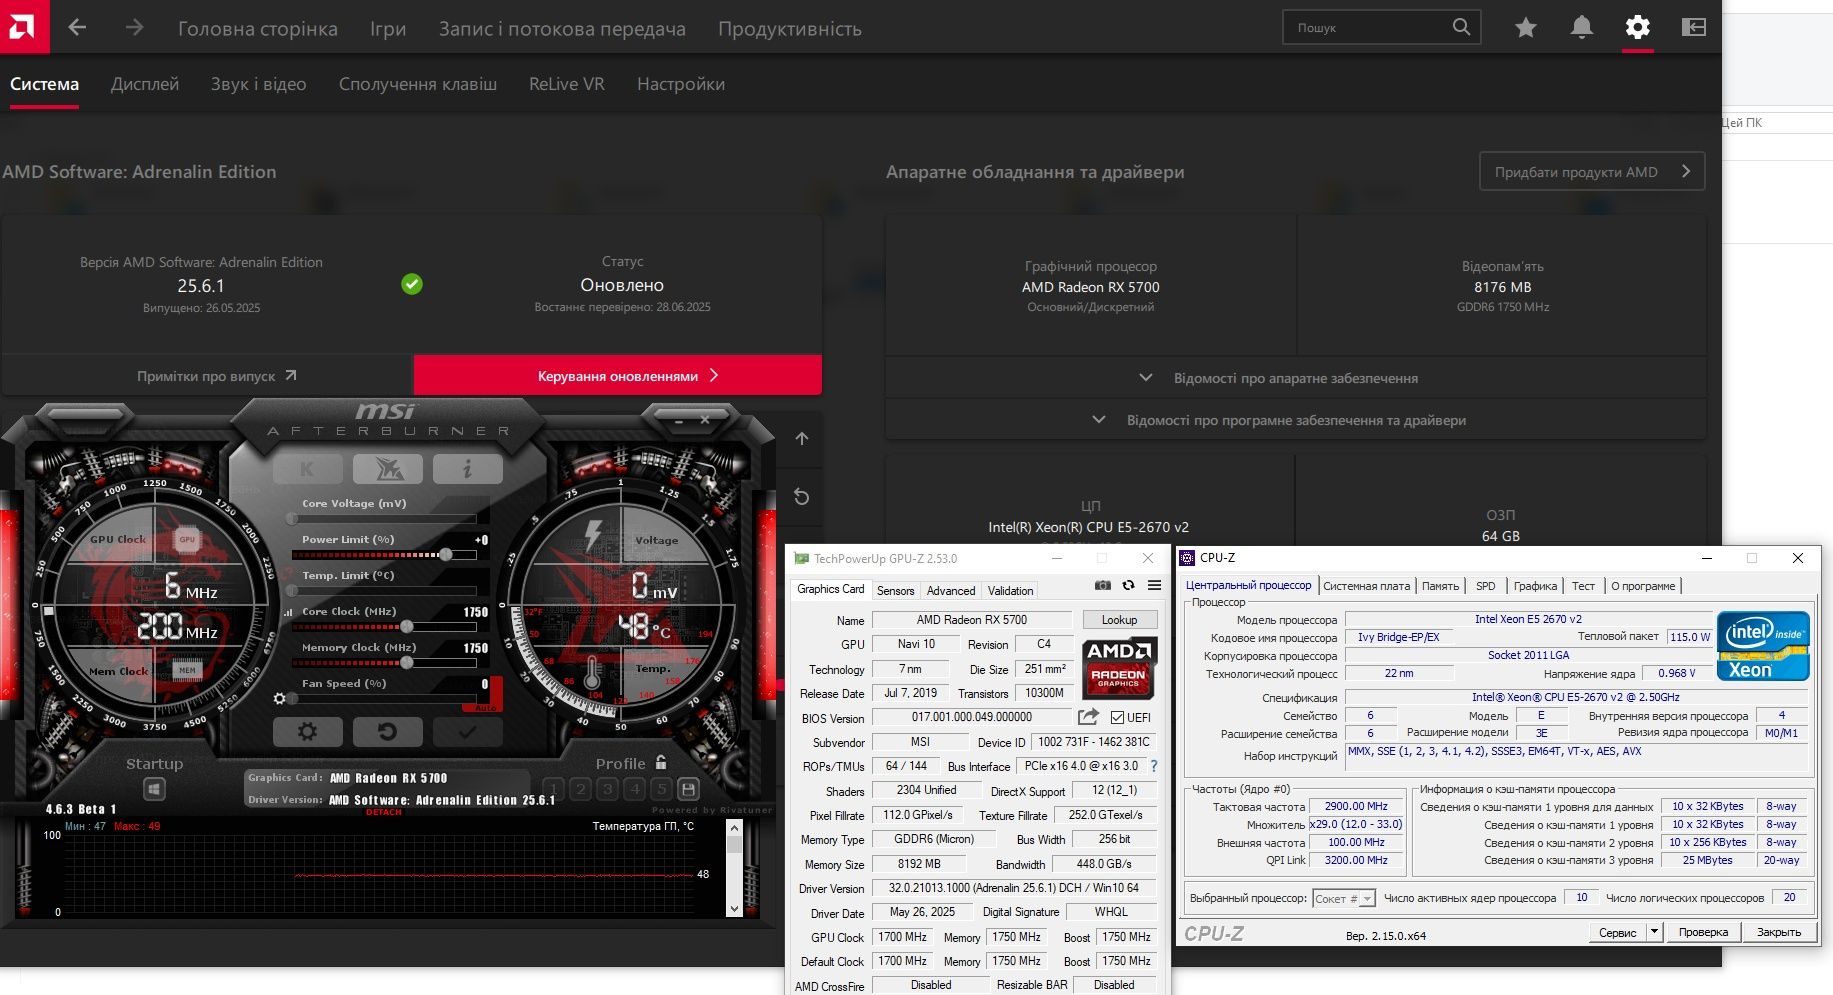This screenshot has width=1833, height=995.
Task: Click the Intel Xeon logo in CPU-Z
Action: (1763, 646)
